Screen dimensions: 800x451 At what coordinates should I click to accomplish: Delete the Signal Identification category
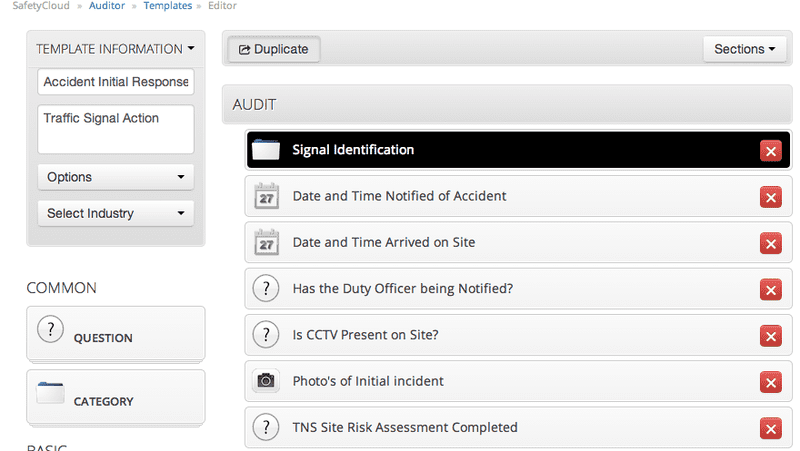tap(770, 151)
